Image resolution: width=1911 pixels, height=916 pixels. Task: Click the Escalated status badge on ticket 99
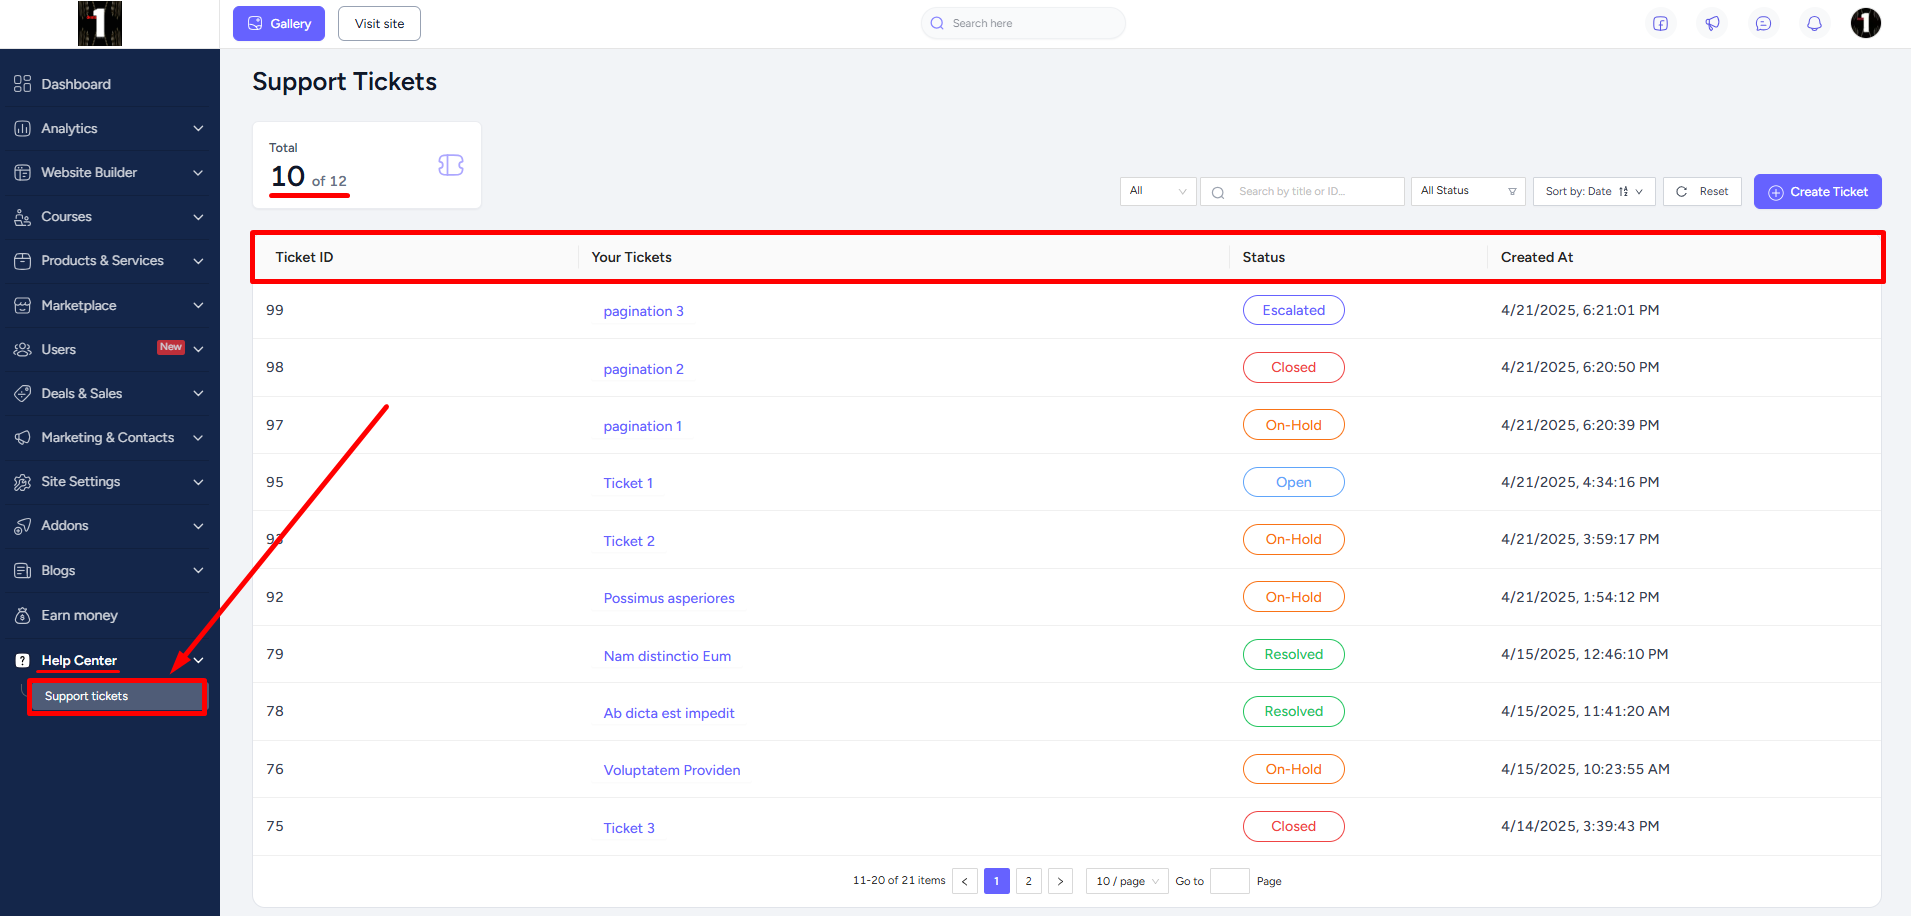pos(1293,310)
